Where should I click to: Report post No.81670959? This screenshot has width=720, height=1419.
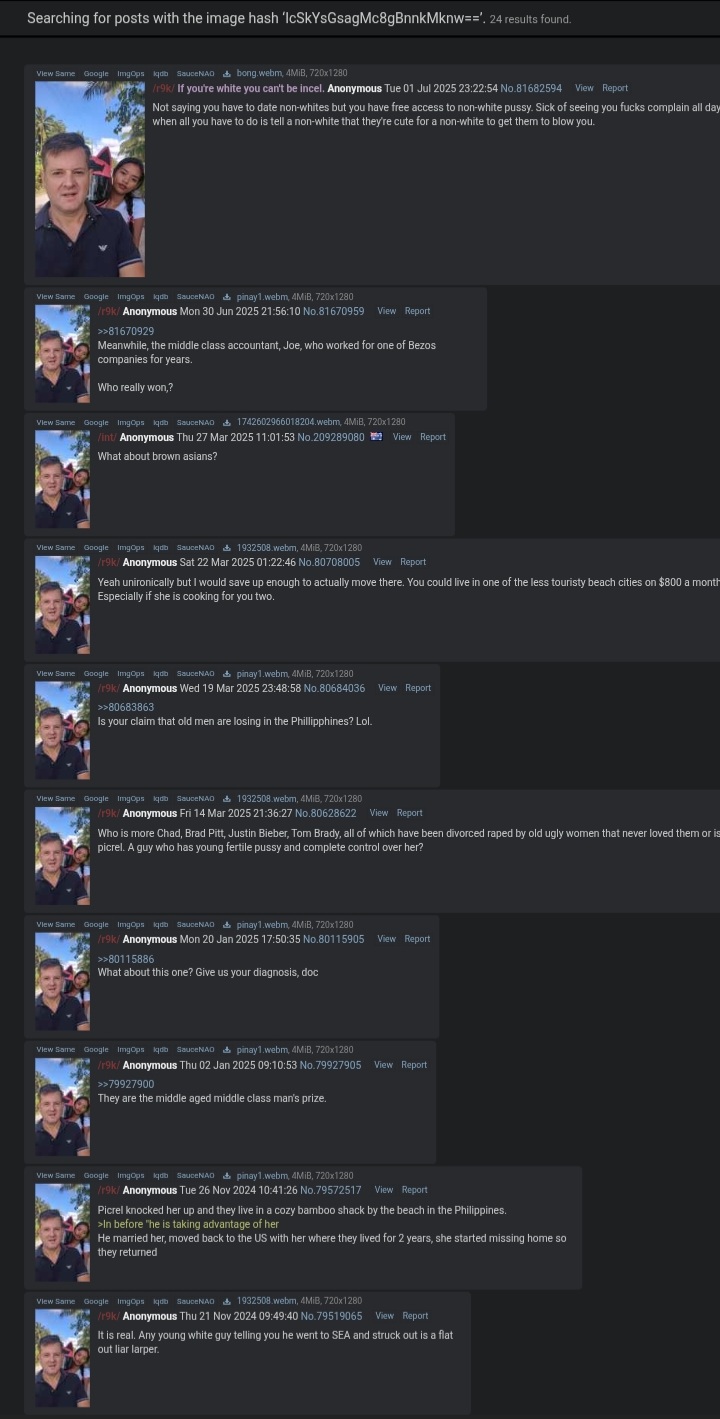[x=417, y=311]
